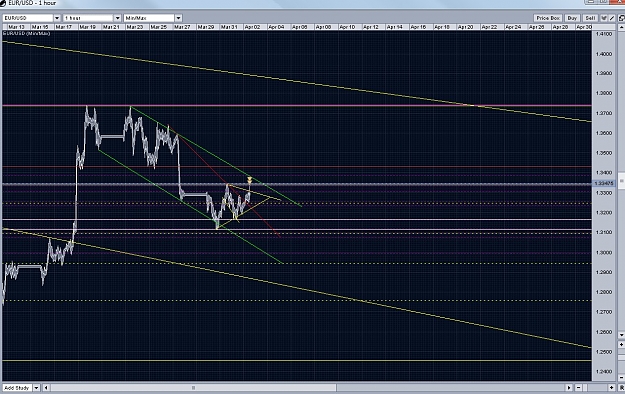Open the Min/Max chart type dropdown
The width and height of the screenshot is (625, 394).
(153, 18)
